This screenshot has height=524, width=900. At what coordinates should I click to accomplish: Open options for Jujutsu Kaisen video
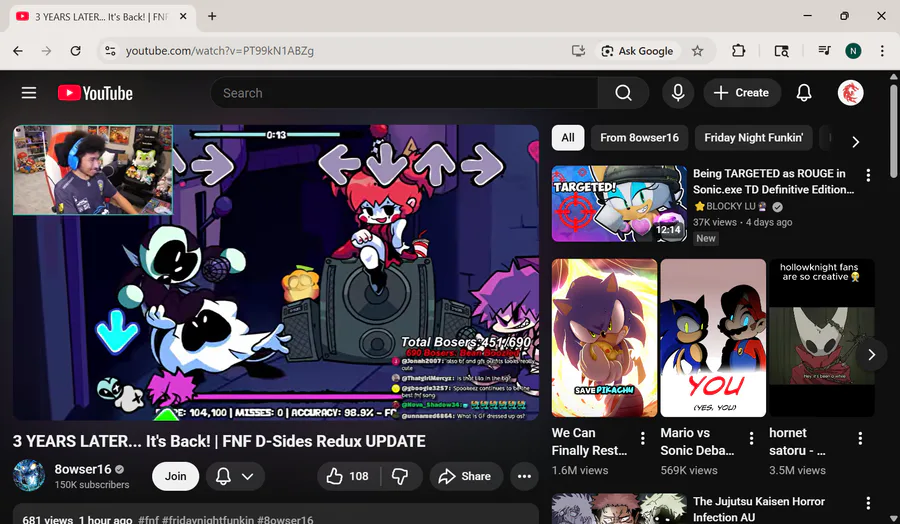click(868, 503)
